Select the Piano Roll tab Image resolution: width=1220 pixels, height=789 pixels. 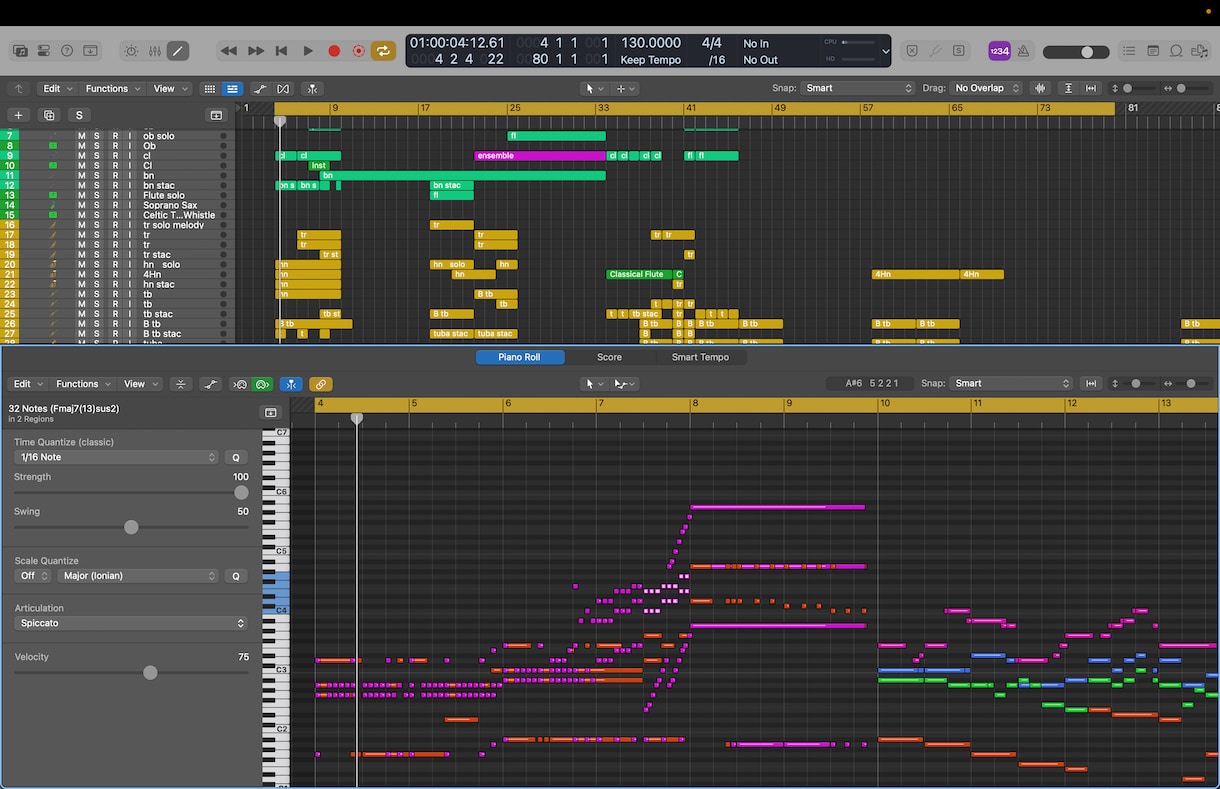click(520, 357)
